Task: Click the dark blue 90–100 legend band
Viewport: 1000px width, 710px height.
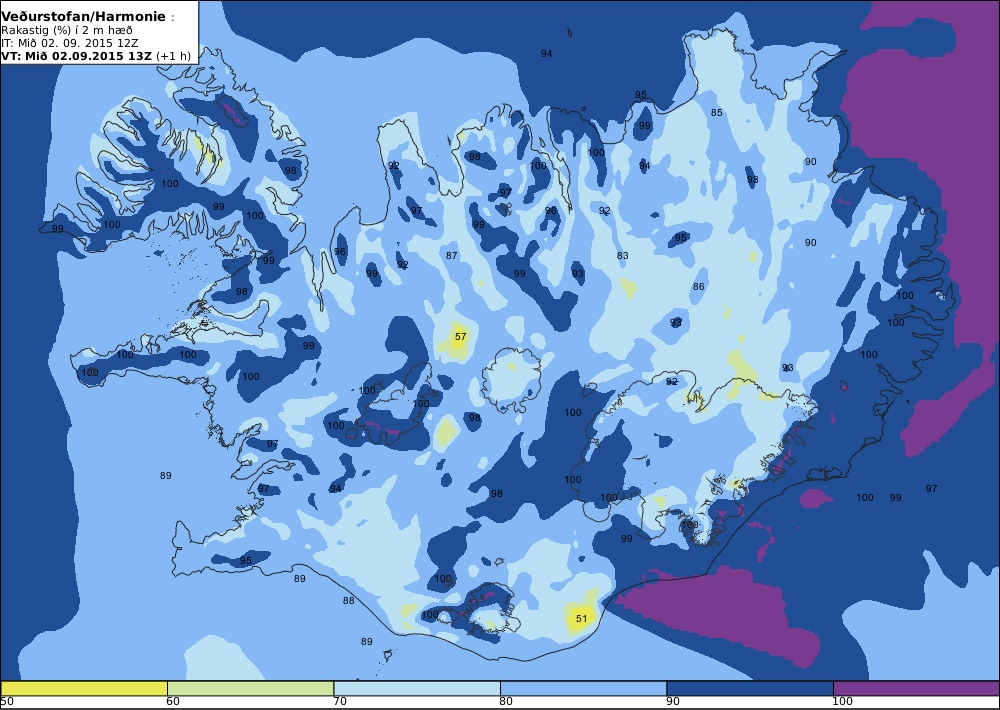Action: (749, 688)
